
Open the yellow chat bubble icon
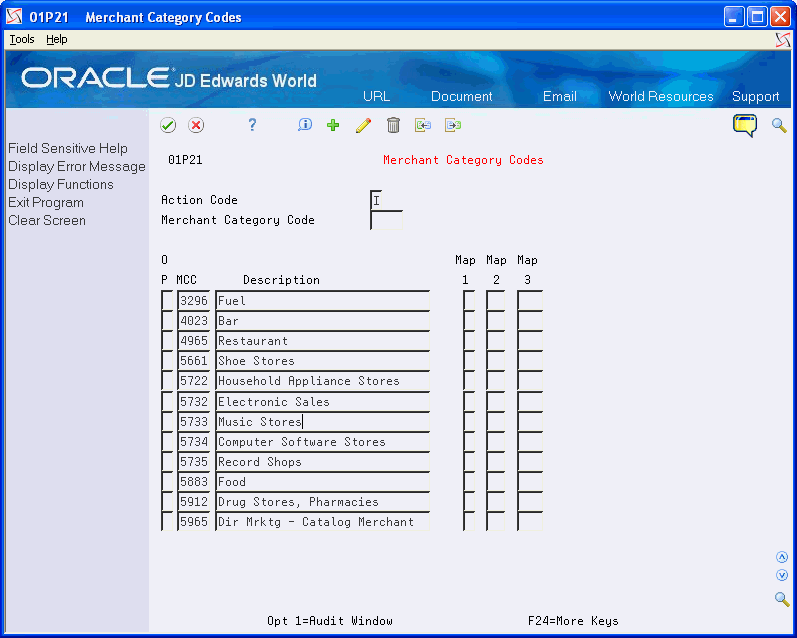click(x=745, y=126)
